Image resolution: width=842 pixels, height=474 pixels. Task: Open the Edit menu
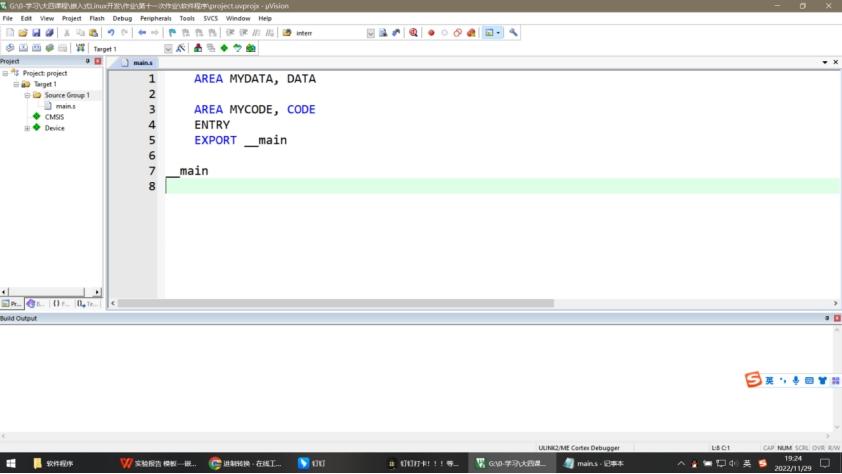pos(26,18)
